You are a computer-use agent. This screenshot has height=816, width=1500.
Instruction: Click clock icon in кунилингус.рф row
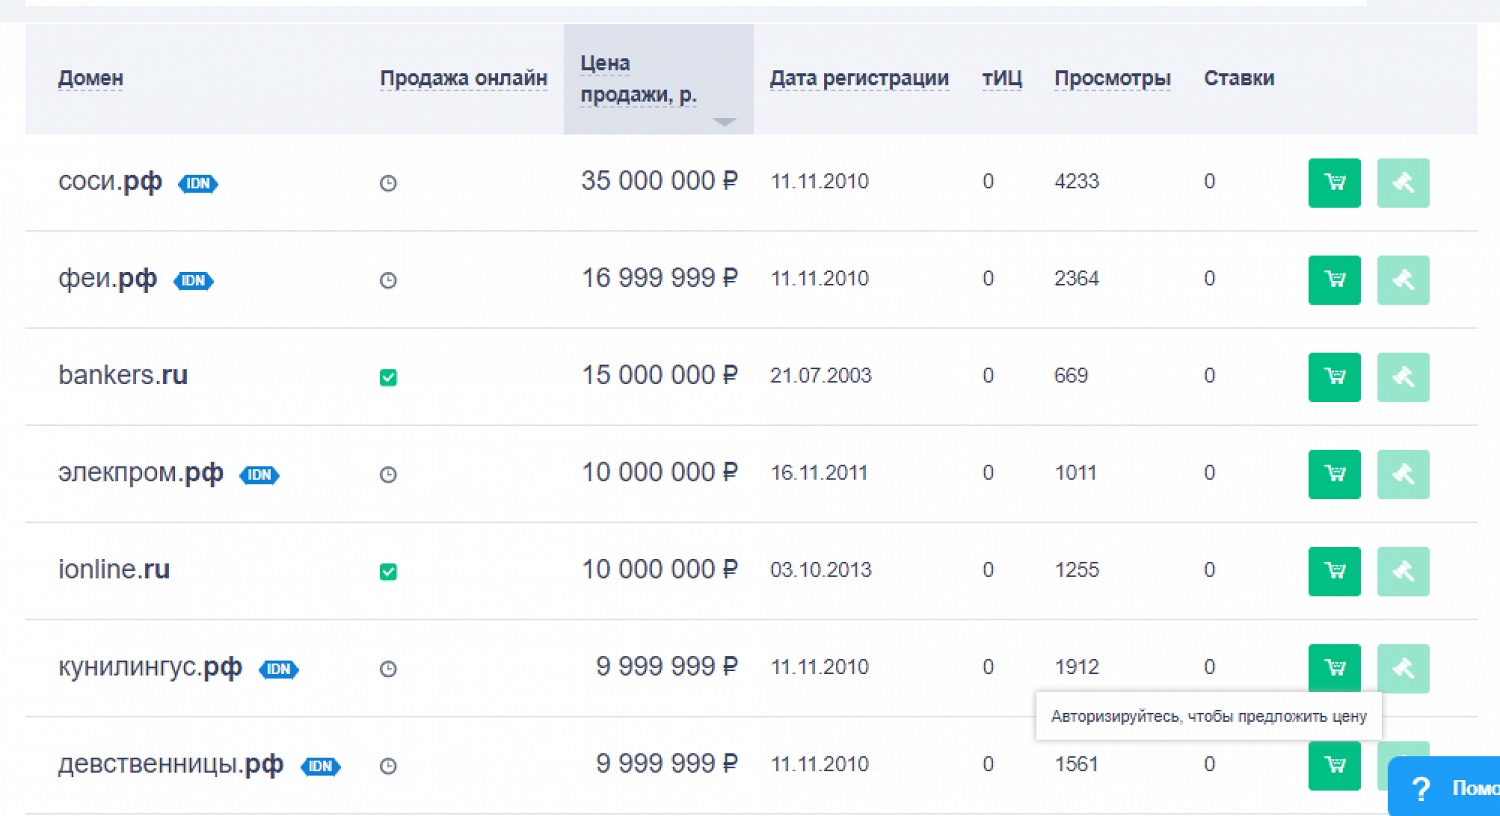click(388, 668)
